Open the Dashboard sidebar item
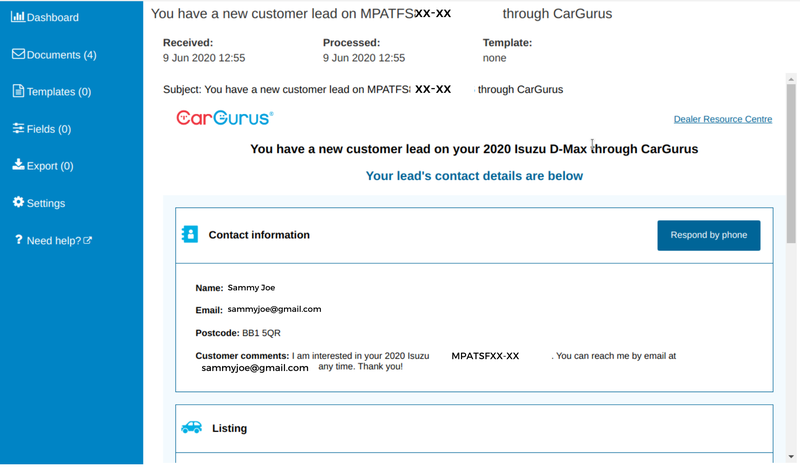The width and height of the screenshot is (800, 470). [x=45, y=17]
